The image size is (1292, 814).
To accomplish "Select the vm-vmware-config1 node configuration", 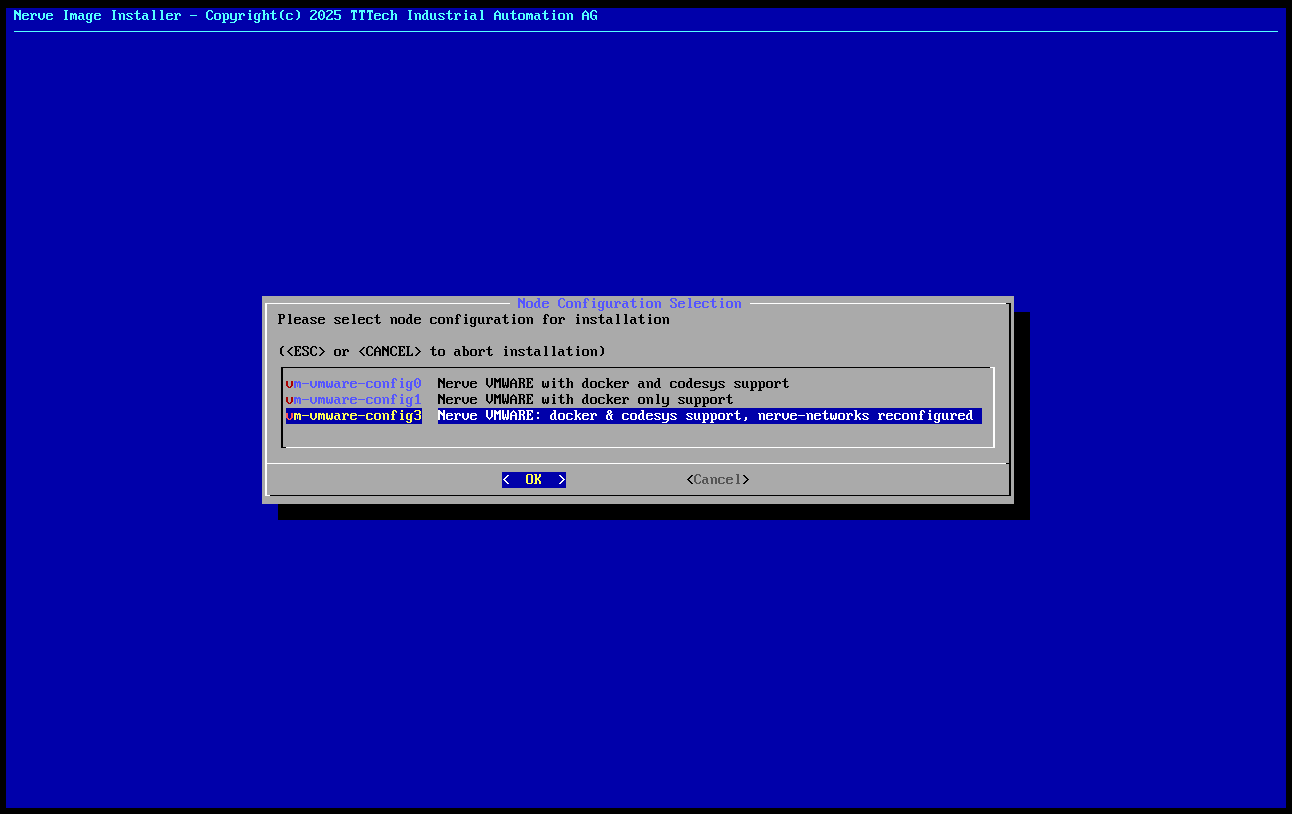I will tap(353, 399).
